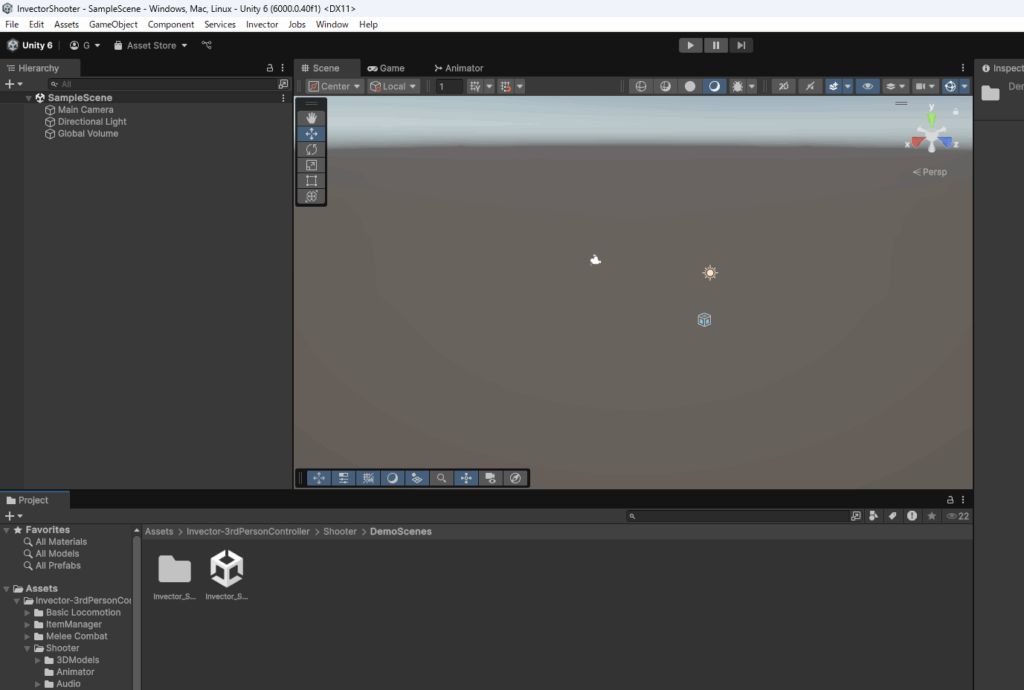Click the Project panel search field

point(738,516)
